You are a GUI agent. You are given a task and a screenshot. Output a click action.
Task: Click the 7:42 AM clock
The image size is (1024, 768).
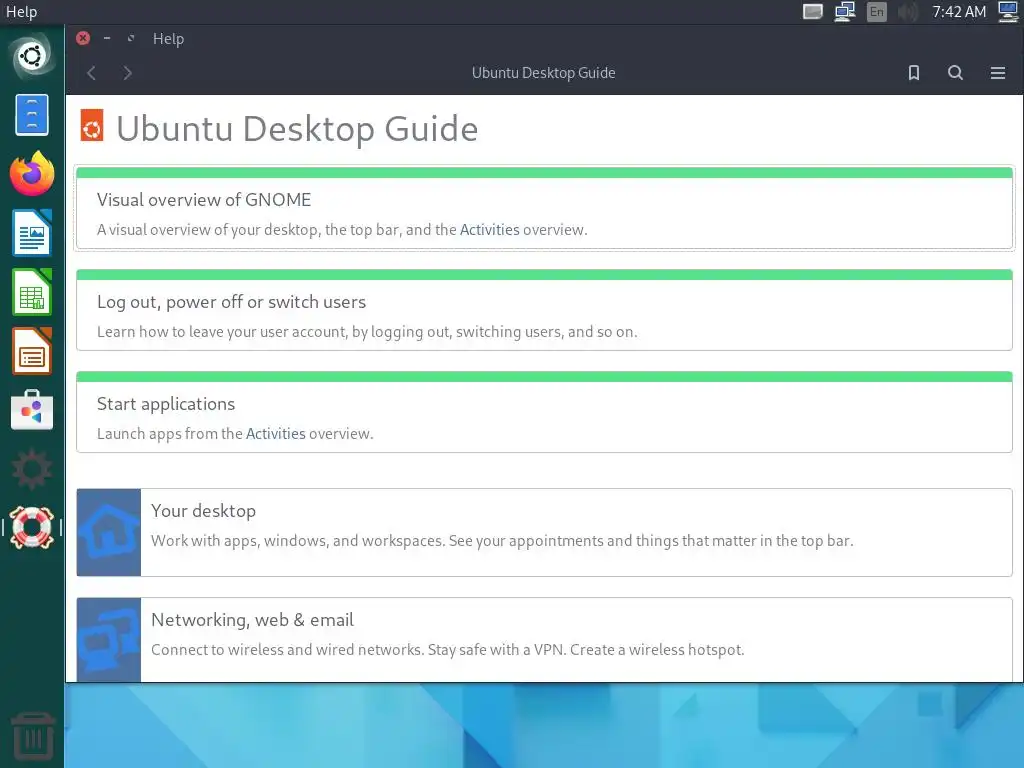click(x=959, y=12)
